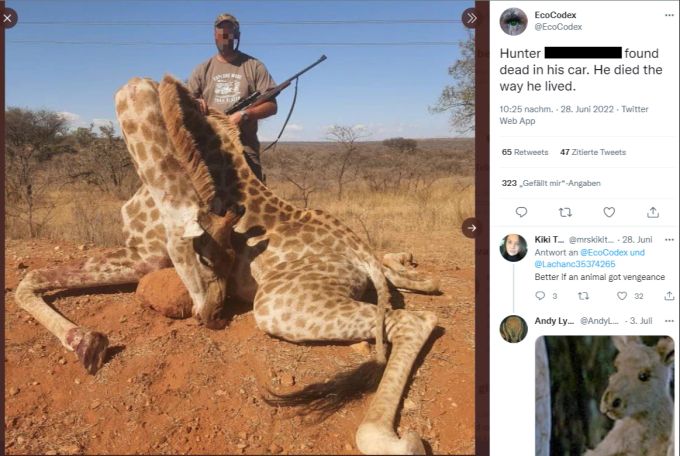Reply to the EcoCodex tweet
The image size is (680, 456).
(x=521, y=212)
